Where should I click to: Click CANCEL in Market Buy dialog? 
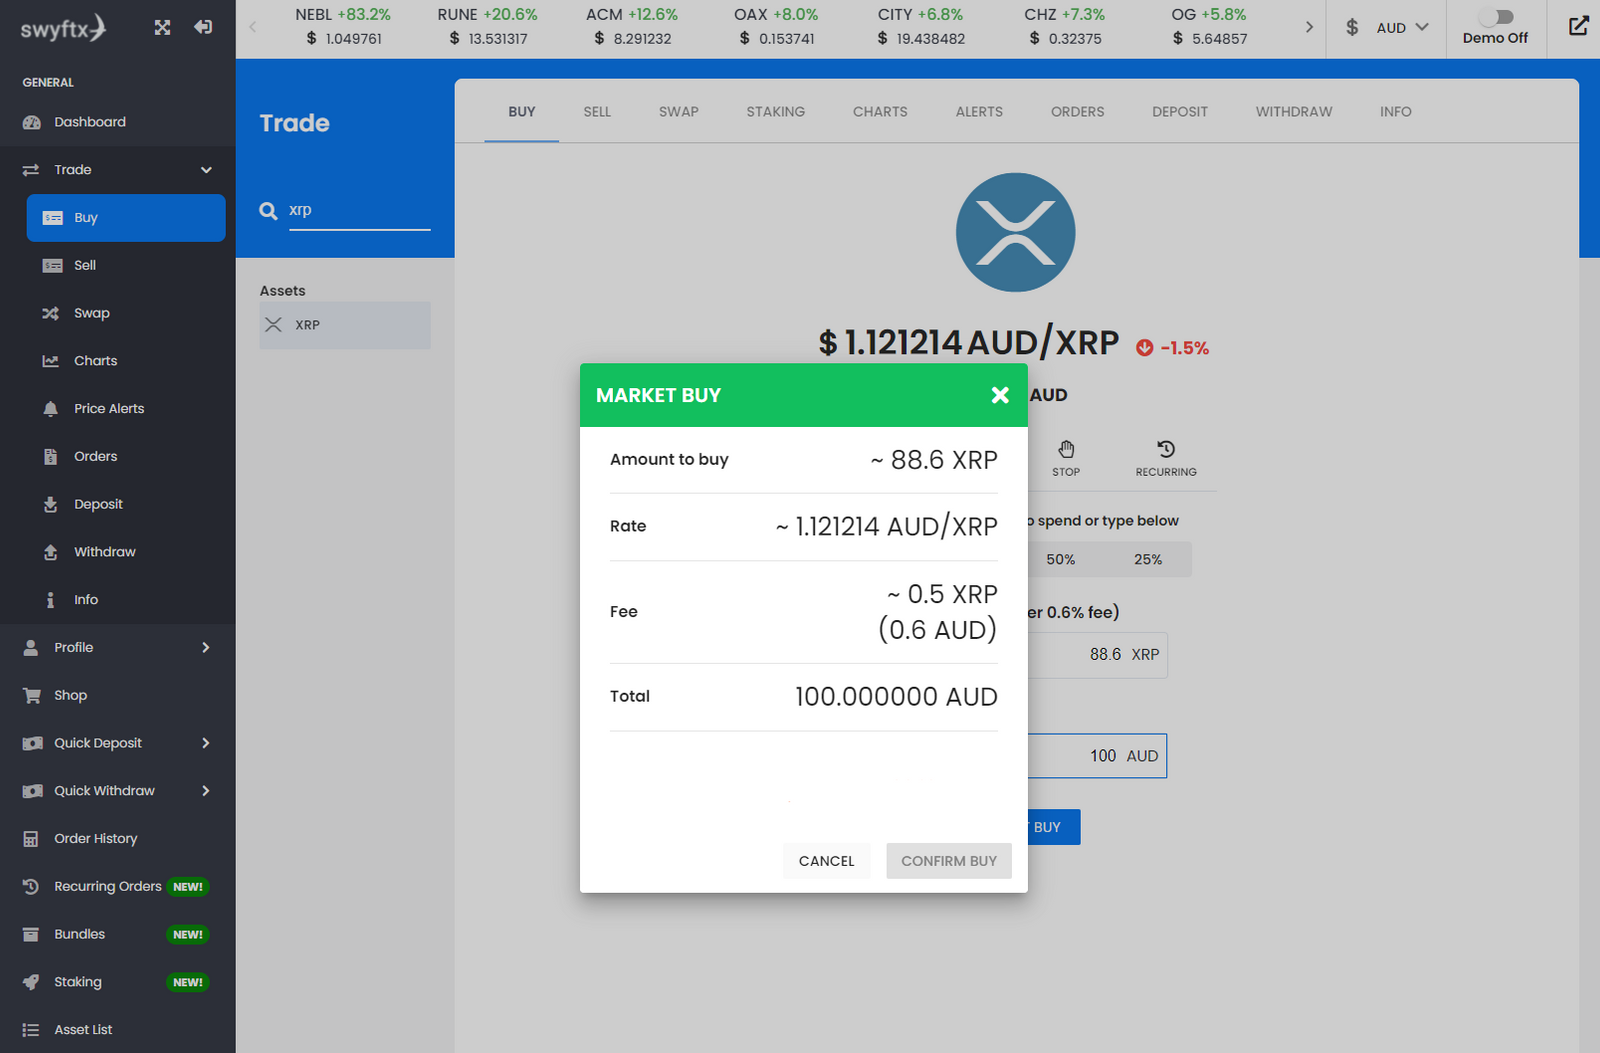[827, 861]
